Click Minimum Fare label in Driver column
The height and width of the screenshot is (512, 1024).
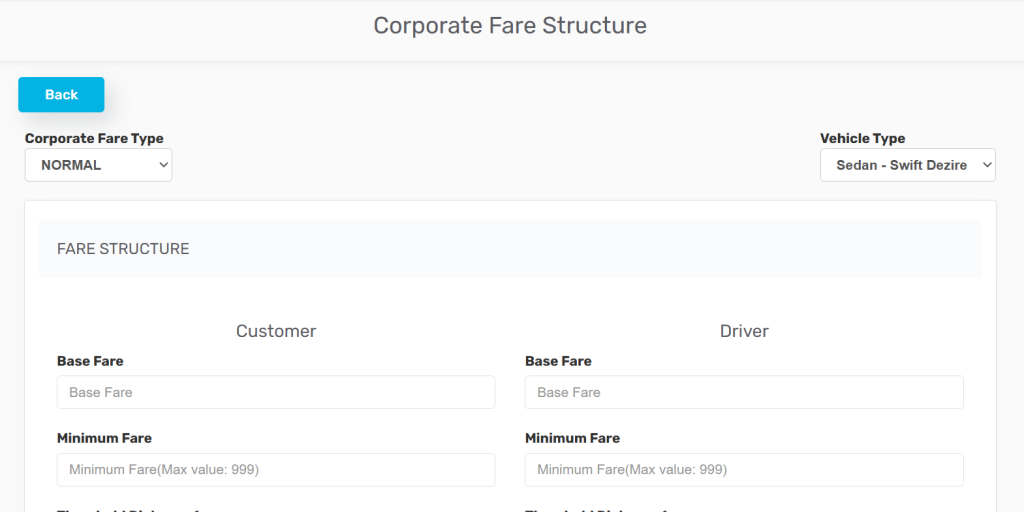pos(572,438)
